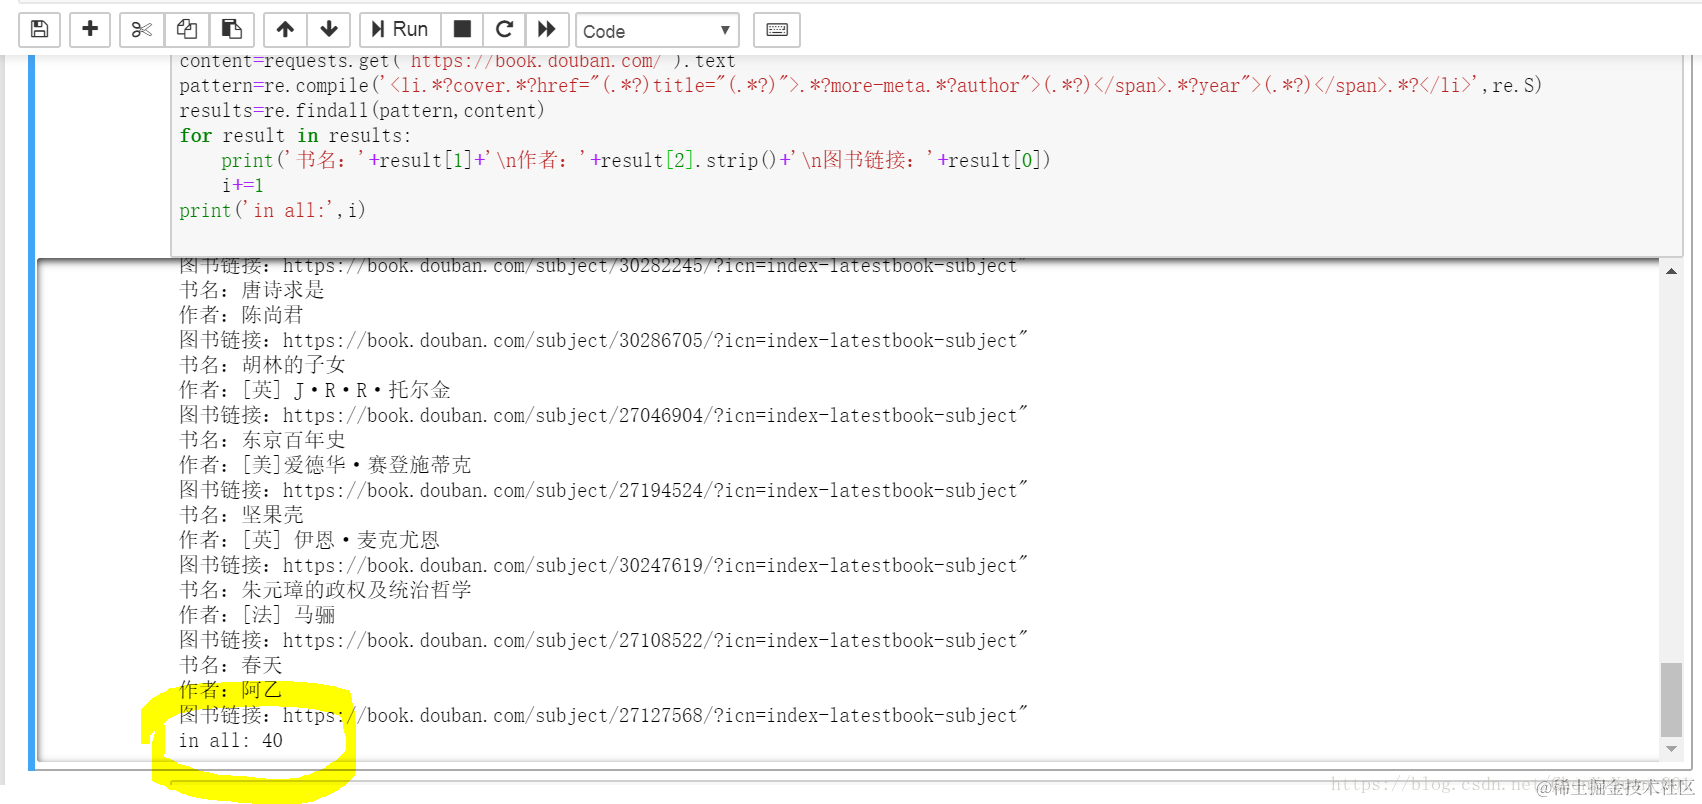
Task: Insert a new cell with the plus button
Action: click(90, 30)
